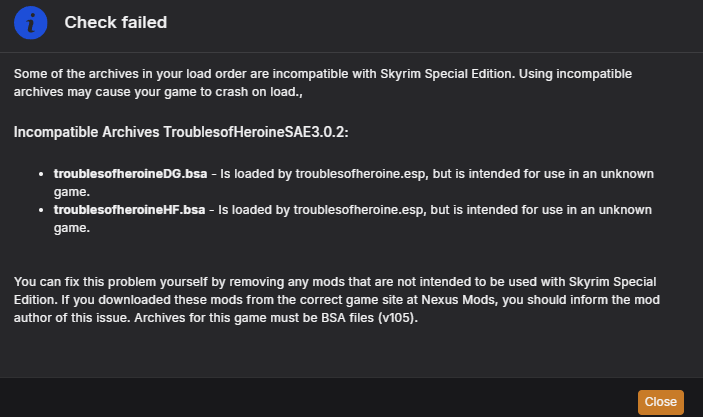703x417 pixels.
Task: Click the Incompatible Archives TroublesofHeroineSAE3.0.2 heading
Action: pos(181,132)
